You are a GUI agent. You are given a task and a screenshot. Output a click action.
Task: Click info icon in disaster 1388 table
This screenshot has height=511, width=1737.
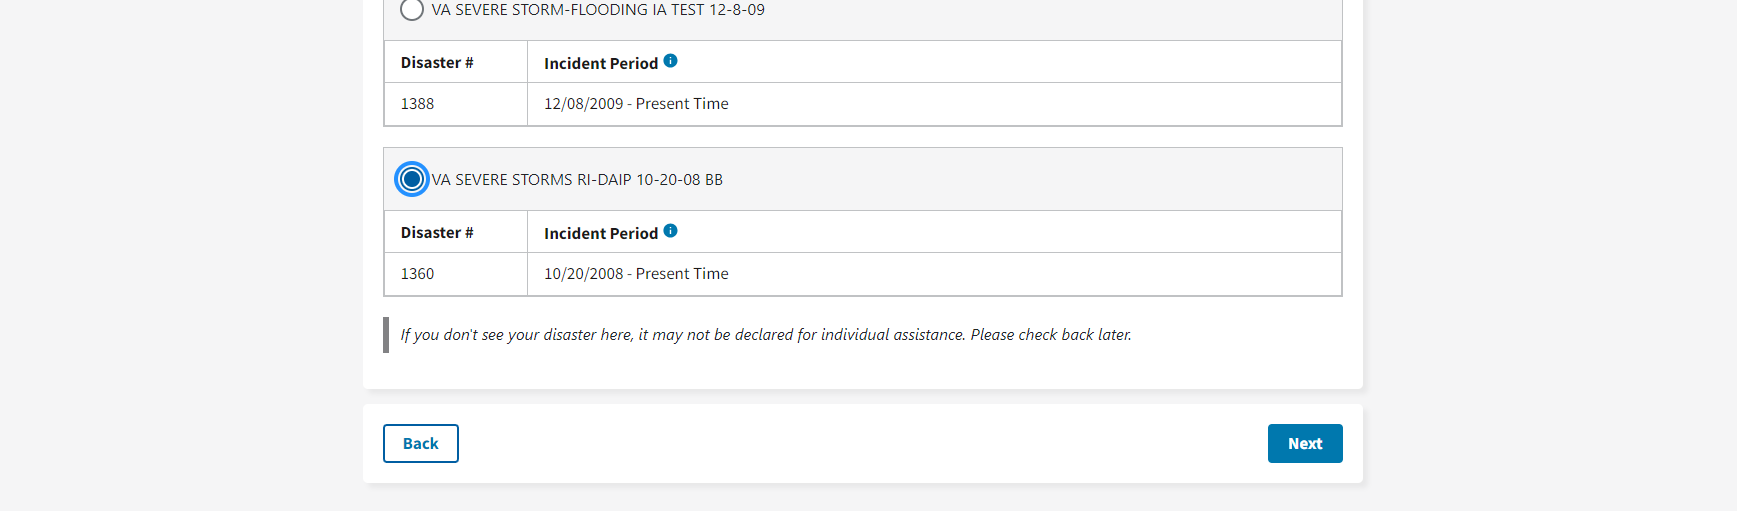pos(670,61)
